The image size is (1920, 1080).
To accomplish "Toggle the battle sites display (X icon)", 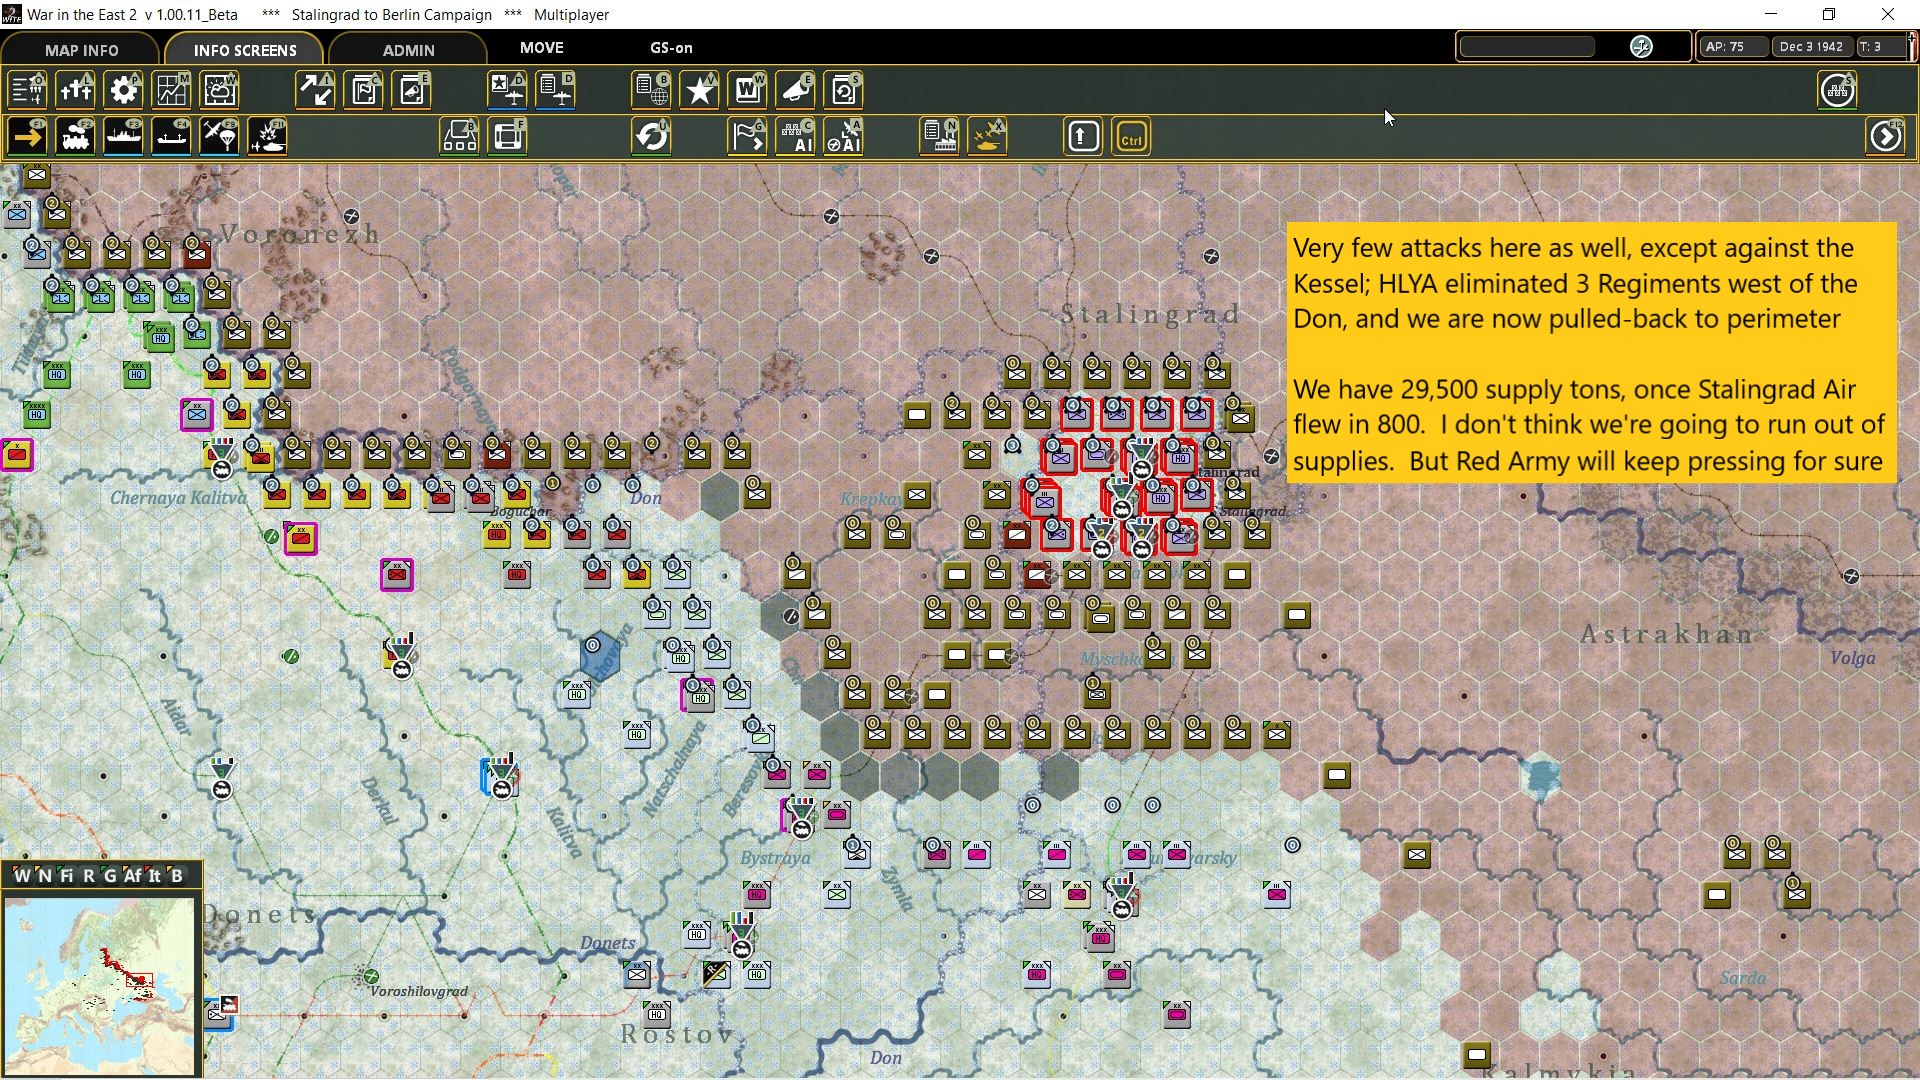I will click(x=989, y=137).
